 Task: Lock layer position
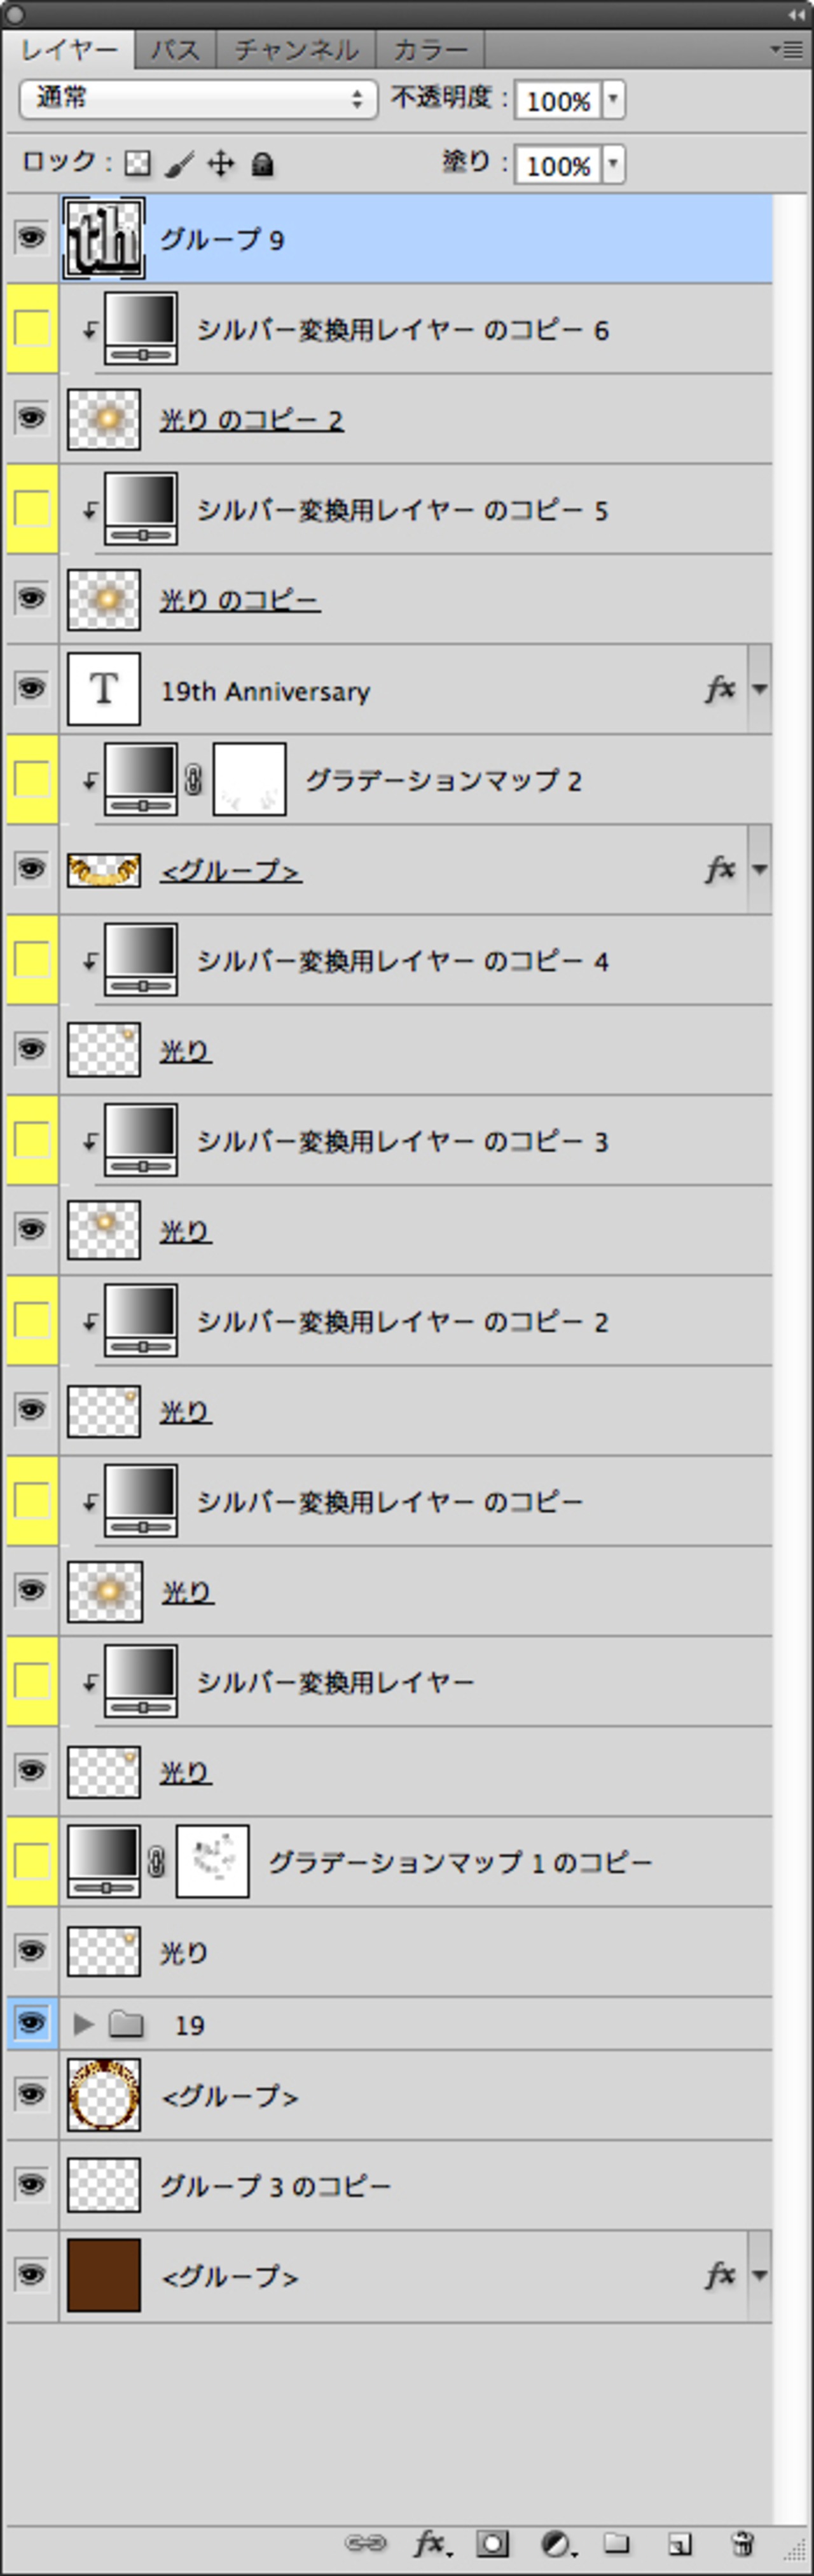click(x=220, y=164)
